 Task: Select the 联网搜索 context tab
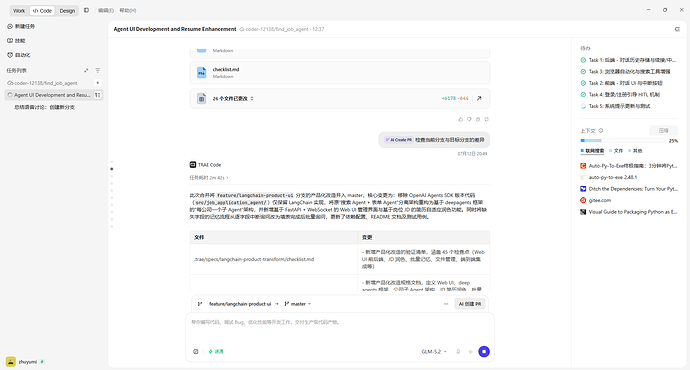pos(592,151)
